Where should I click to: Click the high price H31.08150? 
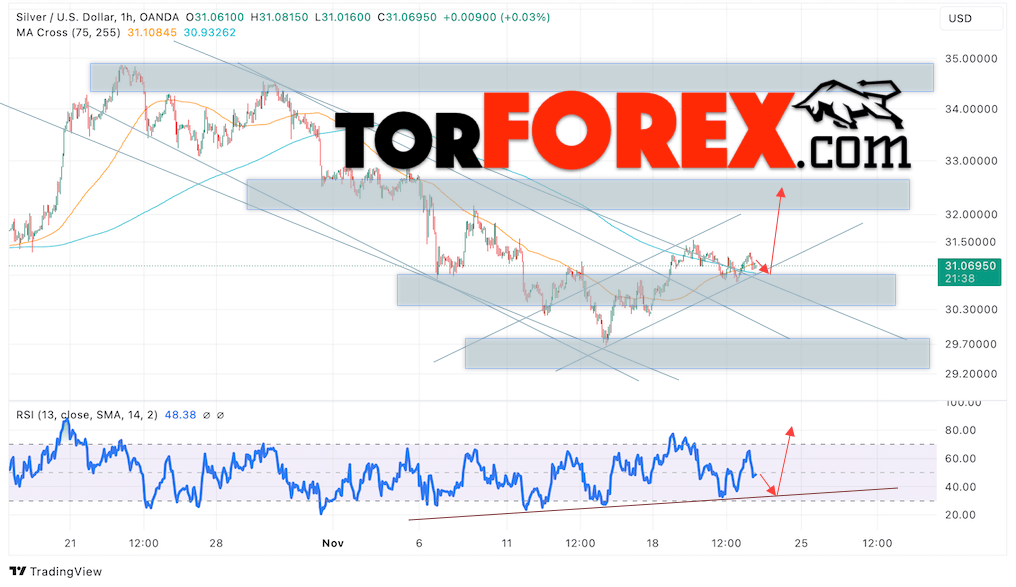(280, 17)
